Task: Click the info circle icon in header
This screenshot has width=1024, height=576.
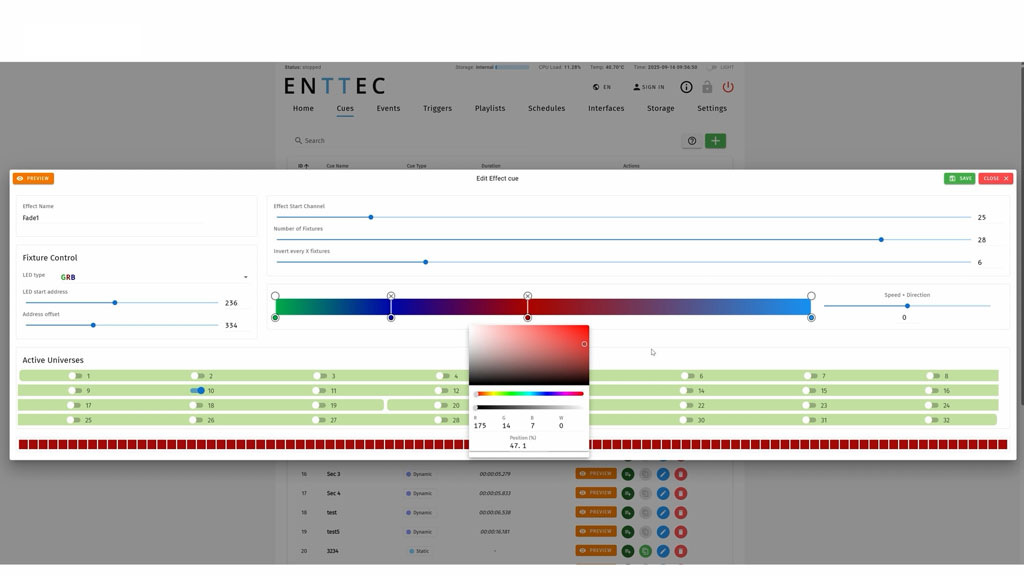Action: pyautogui.click(x=686, y=87)
